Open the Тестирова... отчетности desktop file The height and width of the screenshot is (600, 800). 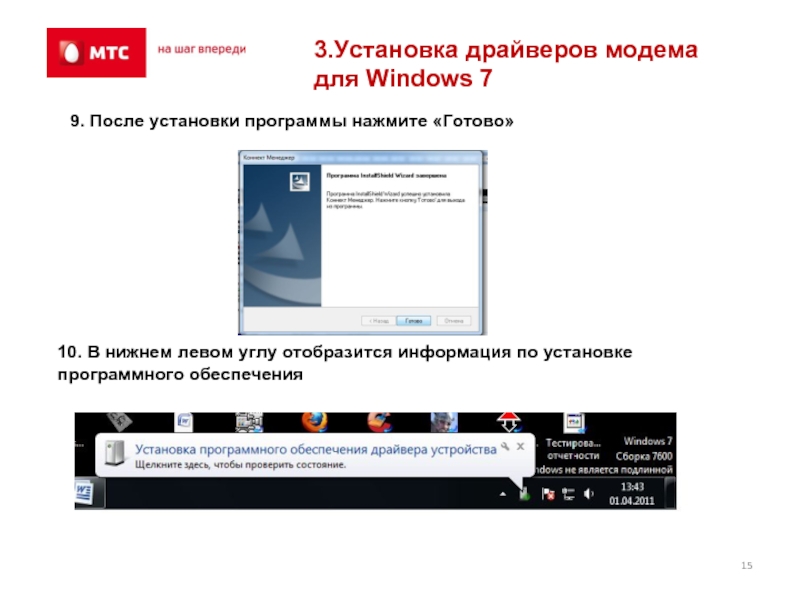(573, 437)
